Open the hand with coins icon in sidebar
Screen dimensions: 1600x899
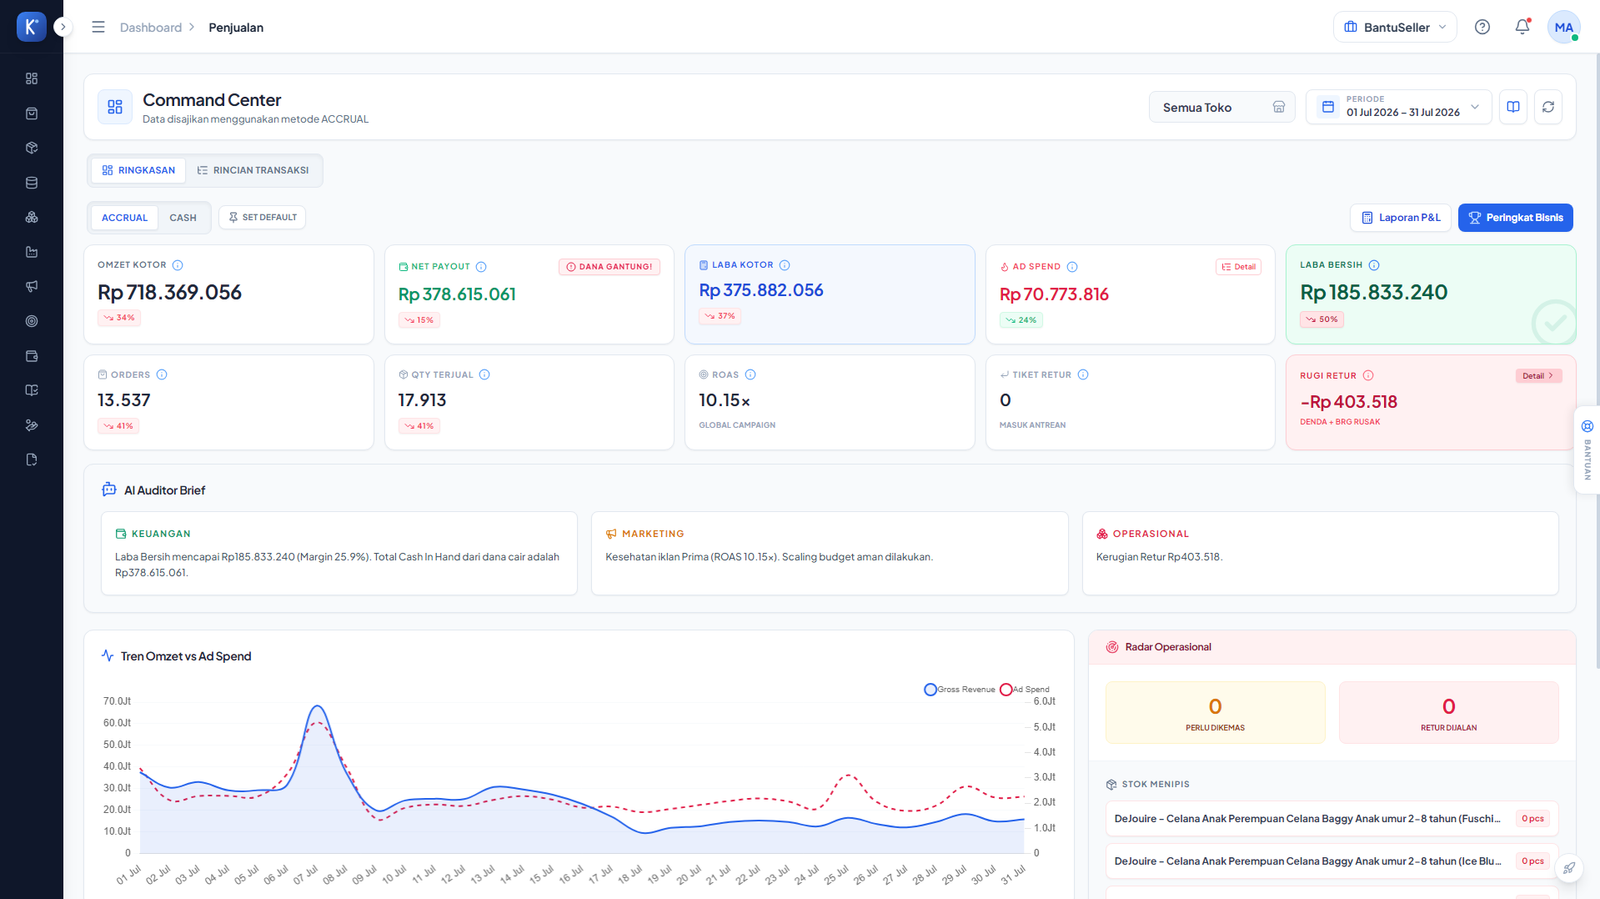point(31,425)
